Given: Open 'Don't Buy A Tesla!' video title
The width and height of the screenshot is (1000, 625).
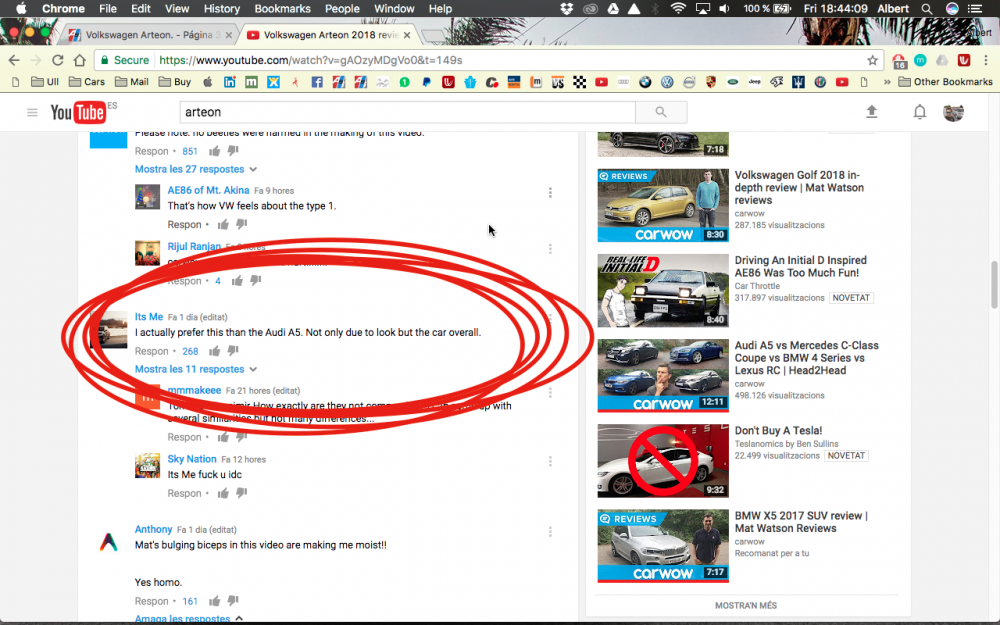Looking at the screenshot, I should point(778,430).
